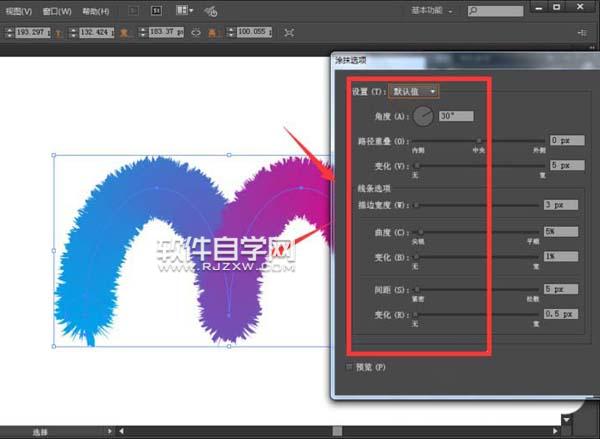This screenshot has height=439, width=600.
Task: Open the 设置 preset dropdown showing 默认值
Action: [x=414, y=91]
